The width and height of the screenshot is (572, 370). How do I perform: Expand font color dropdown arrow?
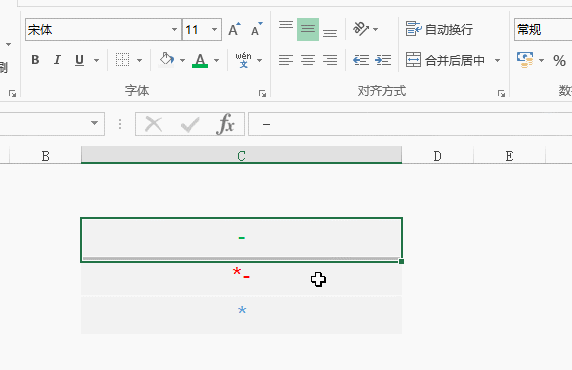pyautogui.click(x=216, y=60)
